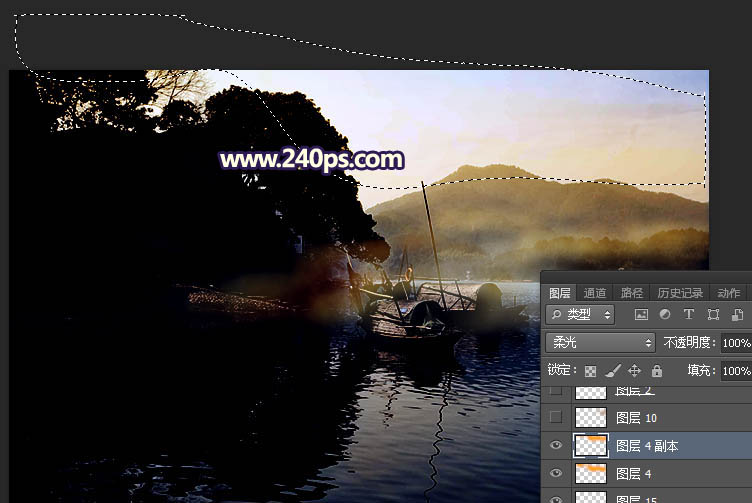
Task: Filter layers by text type
Action: pos(688,315)
